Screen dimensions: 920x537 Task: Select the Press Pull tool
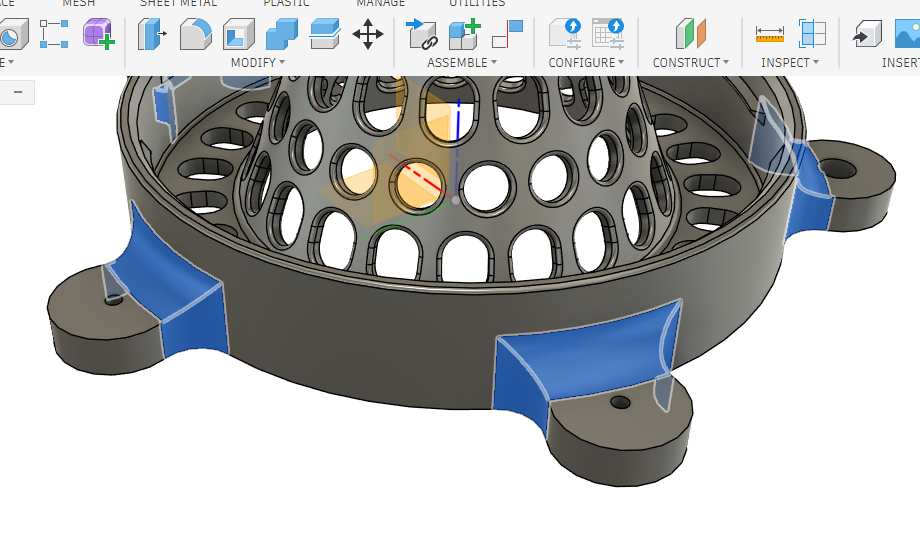[x=151, y=35]
